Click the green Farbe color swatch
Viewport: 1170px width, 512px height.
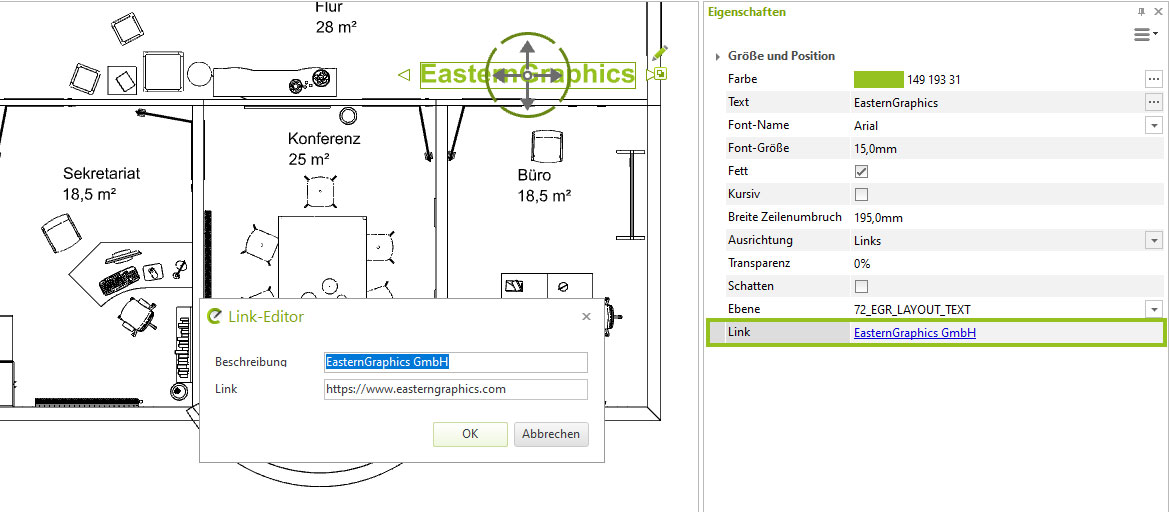(x=878, y=78)
